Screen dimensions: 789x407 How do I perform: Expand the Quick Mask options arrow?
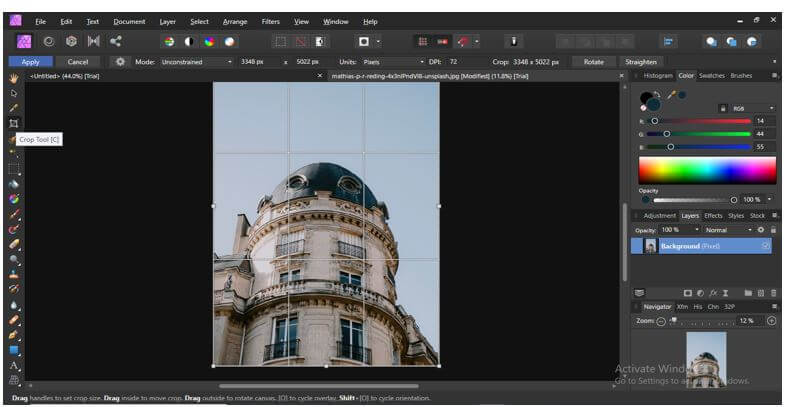(x=378, y=42)
